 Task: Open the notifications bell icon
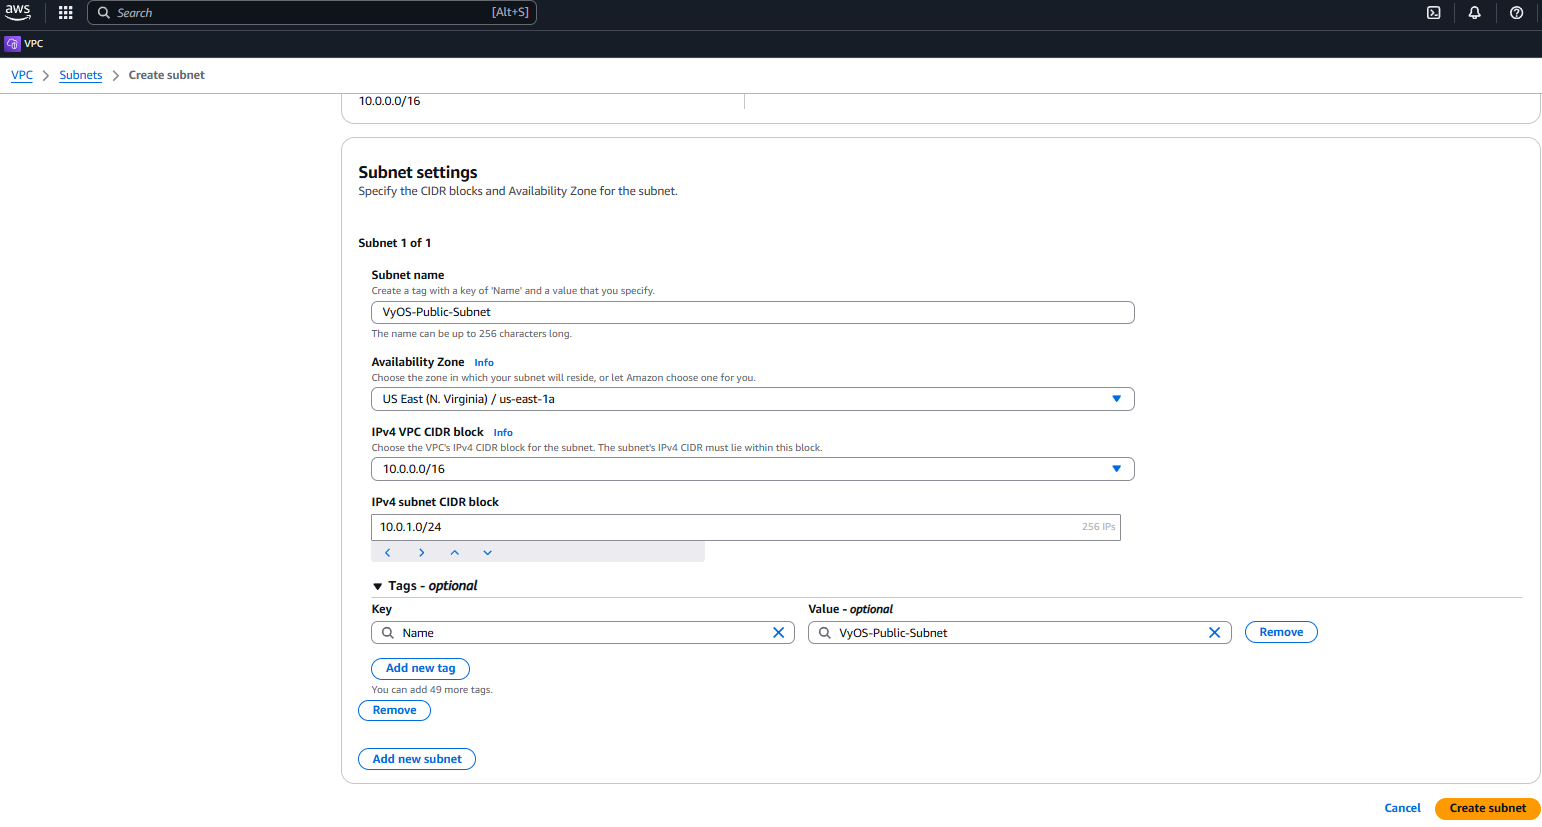(x=1474, y=13)
